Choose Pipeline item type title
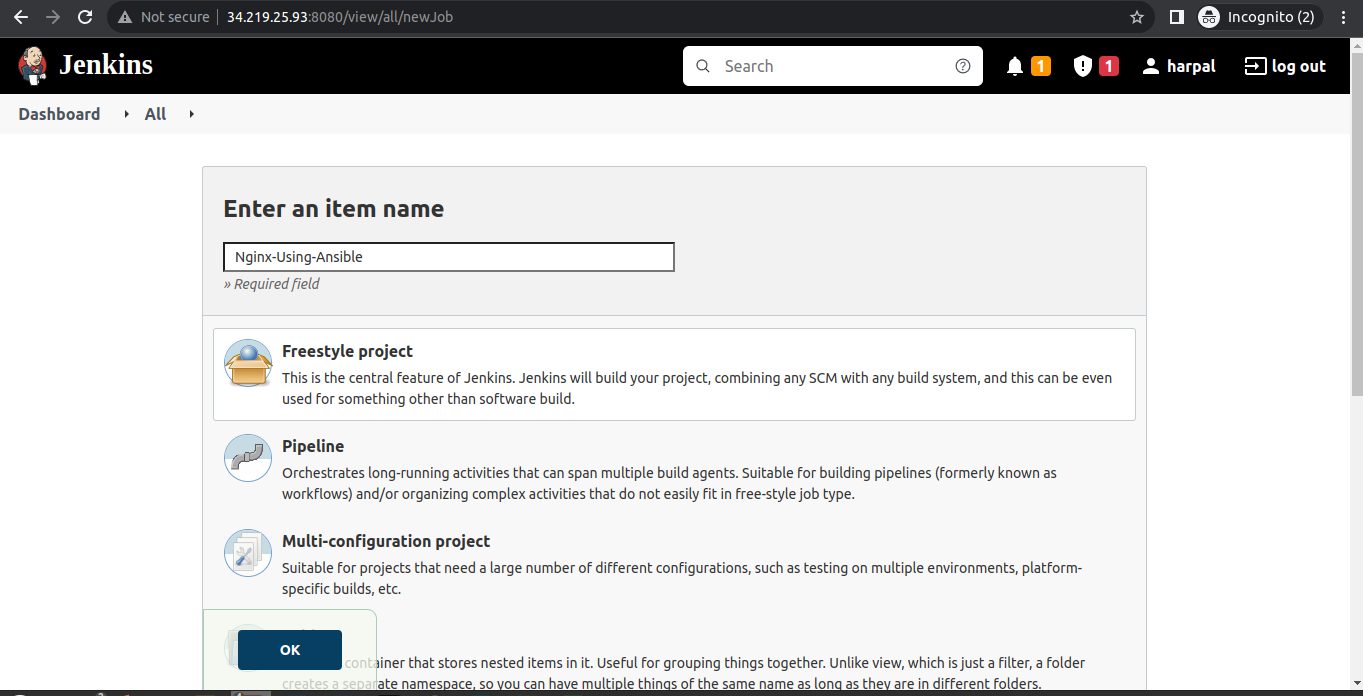Image resolution: width=1363 pixels, height=696 pixels. (313, 446)
